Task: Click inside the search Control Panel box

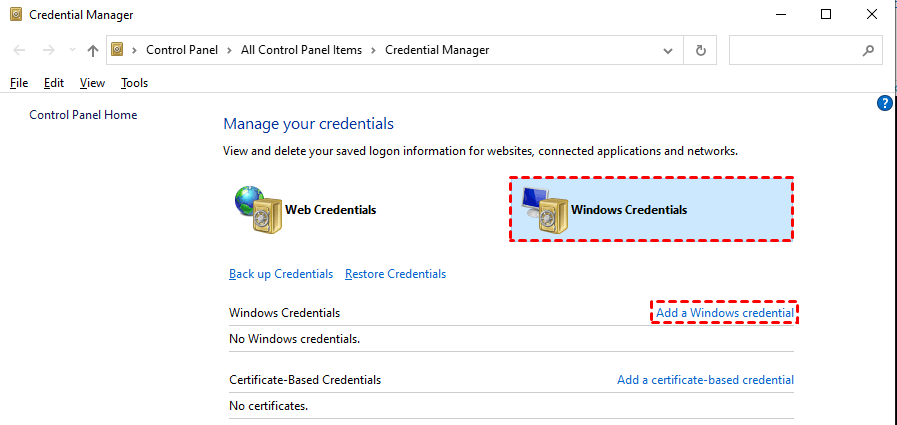Action: 795,50
